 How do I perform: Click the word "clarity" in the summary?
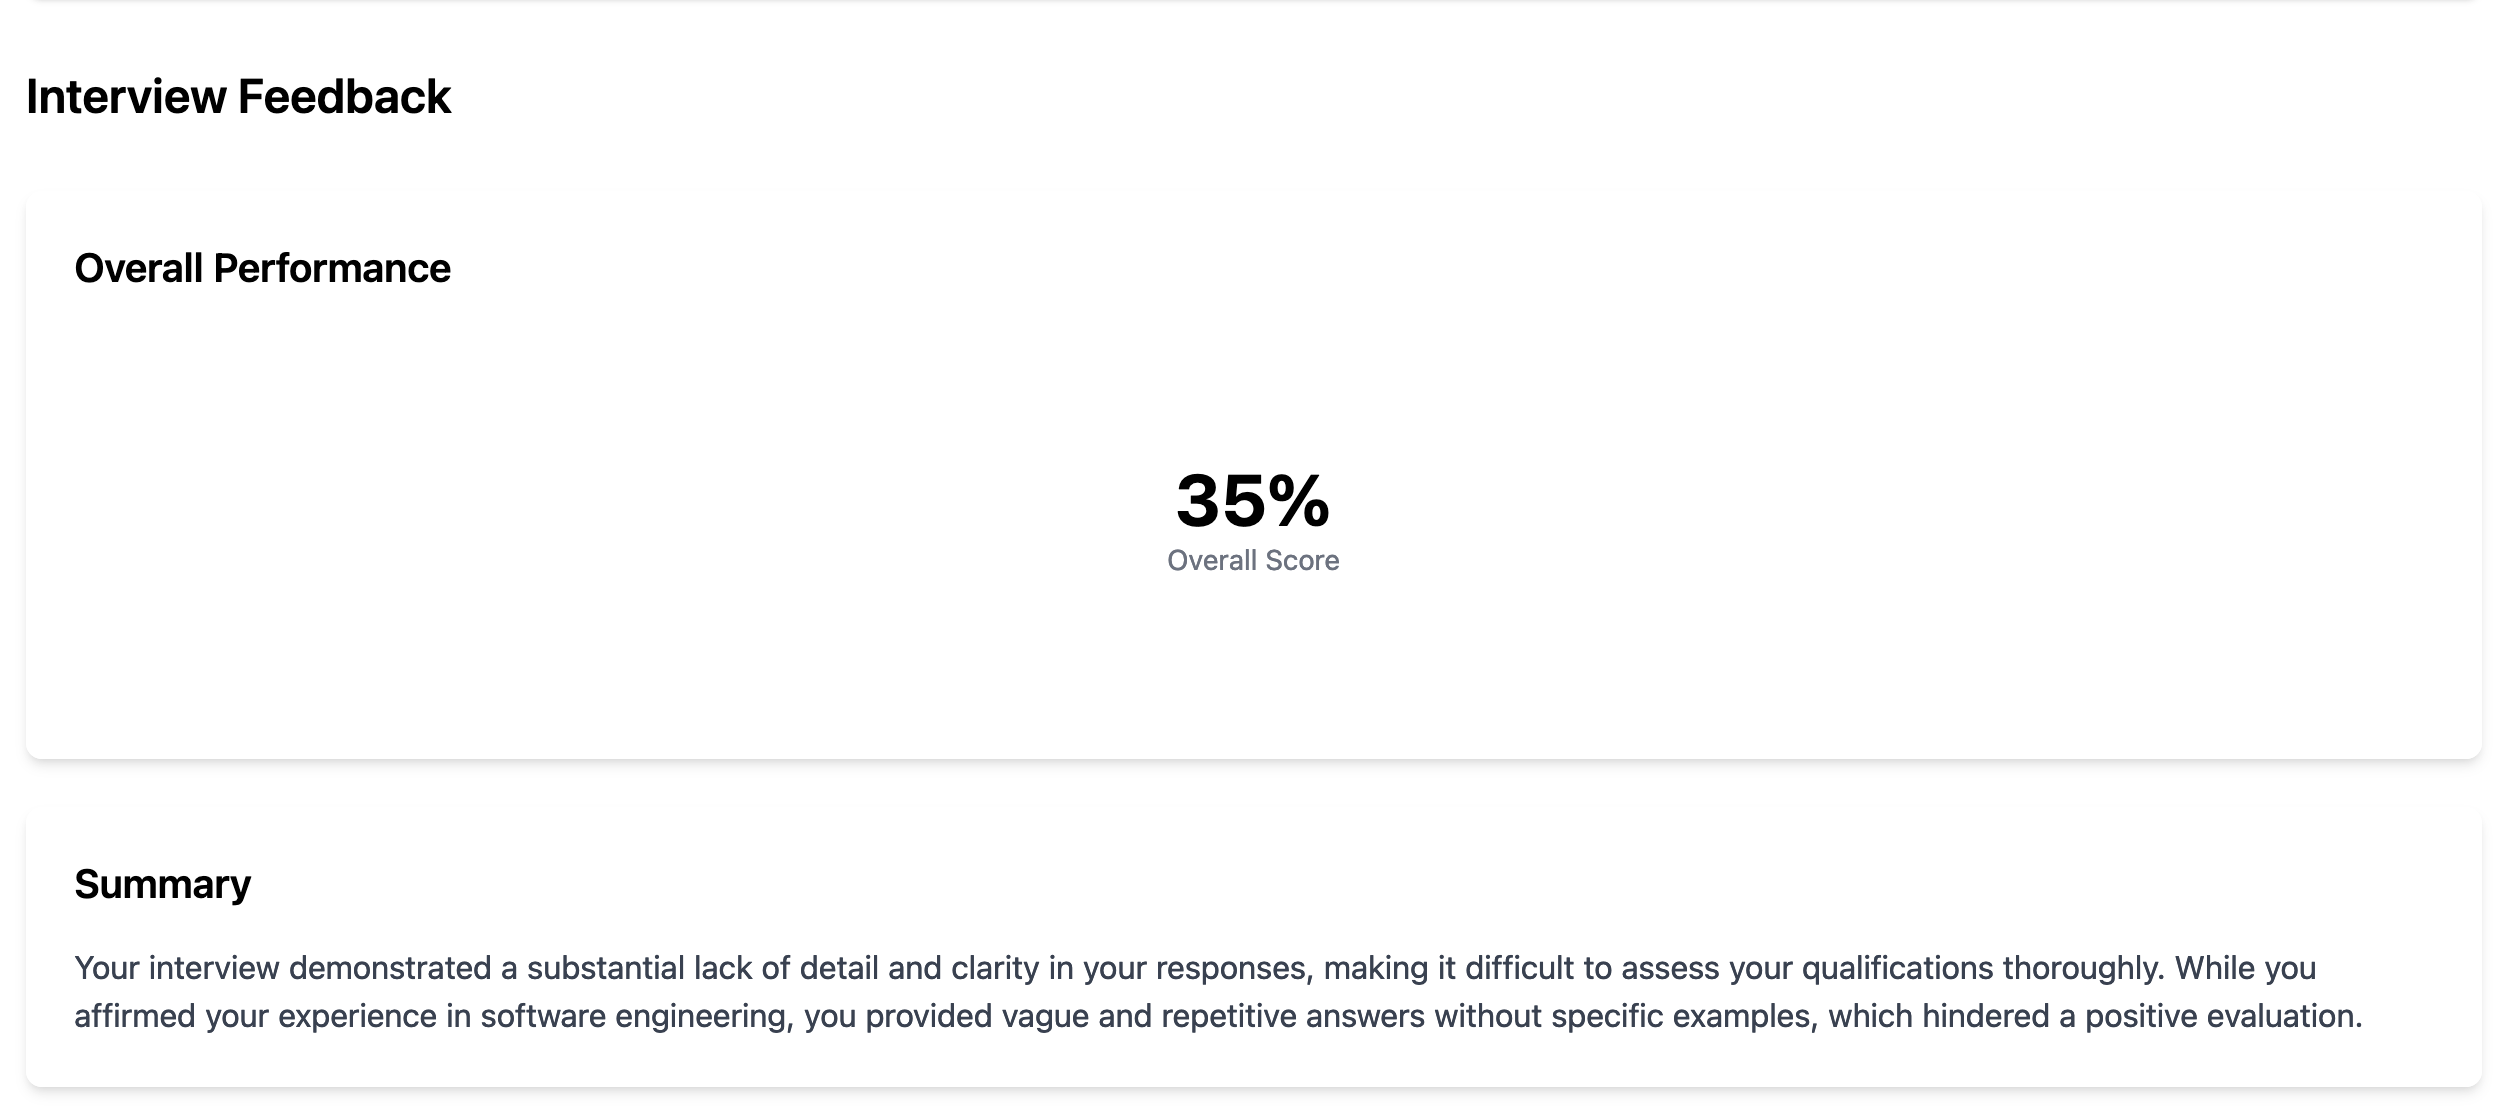[x=995, y=968]
